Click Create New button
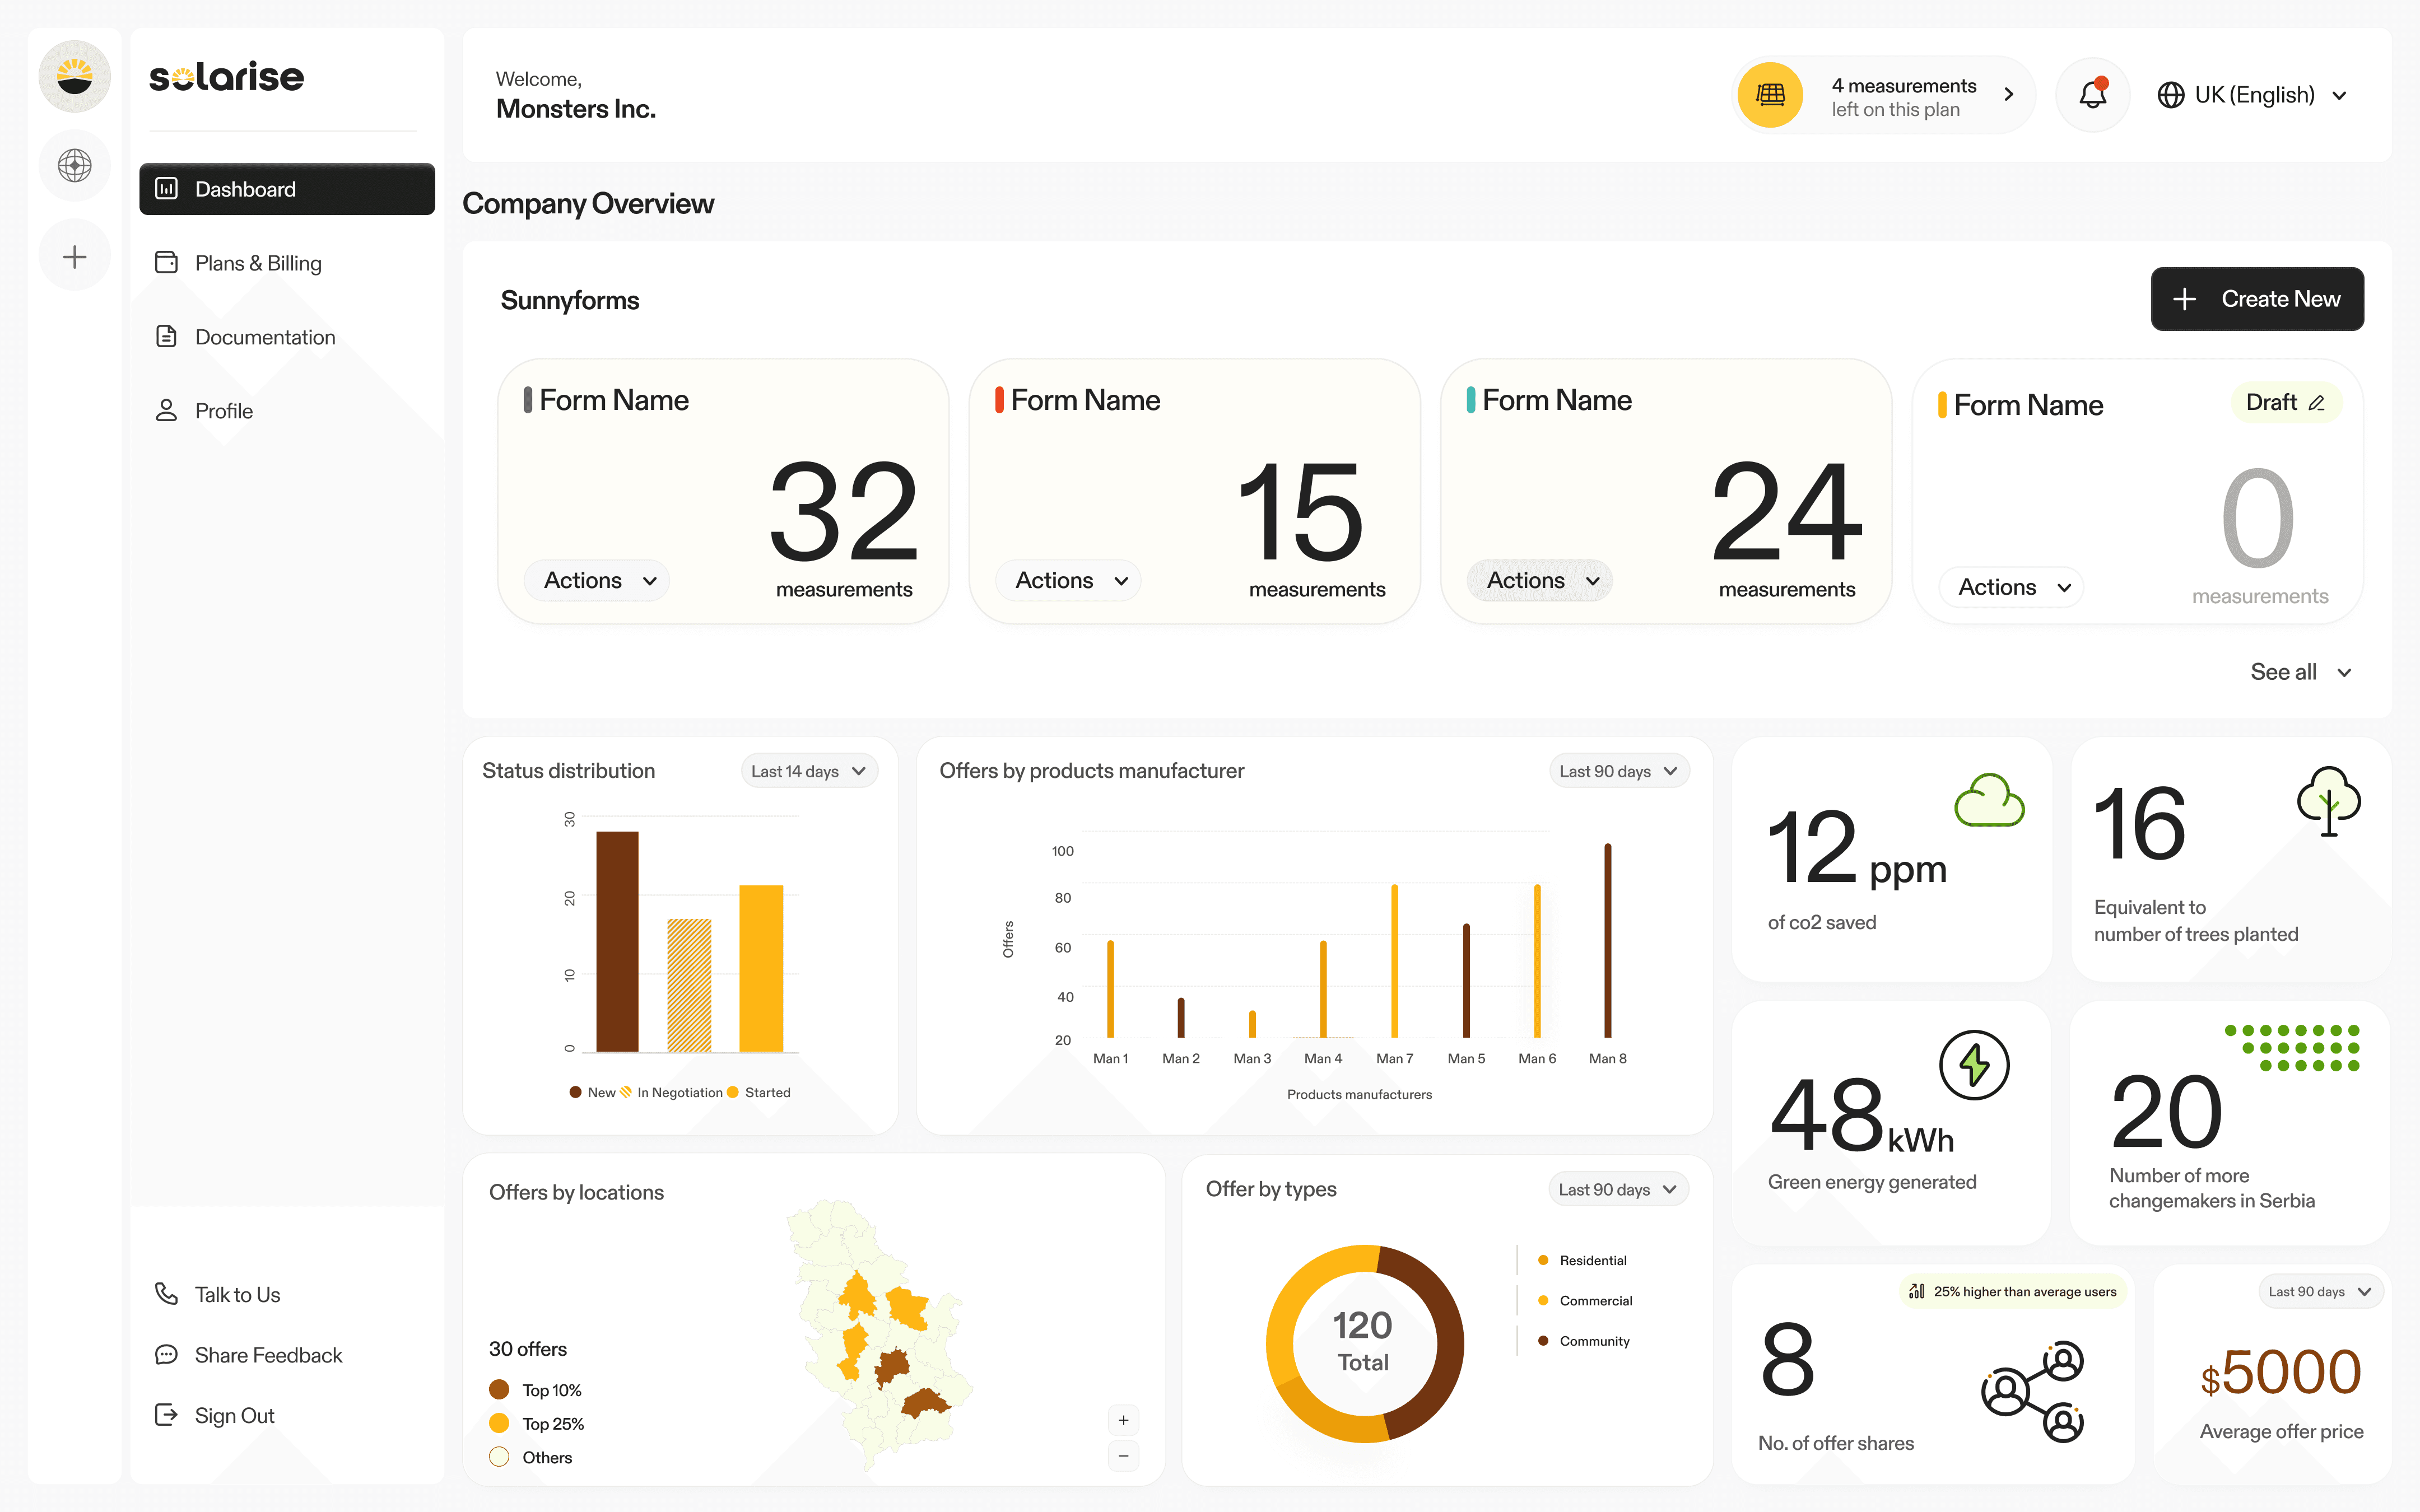2420x1512 pixels. 2257,299
